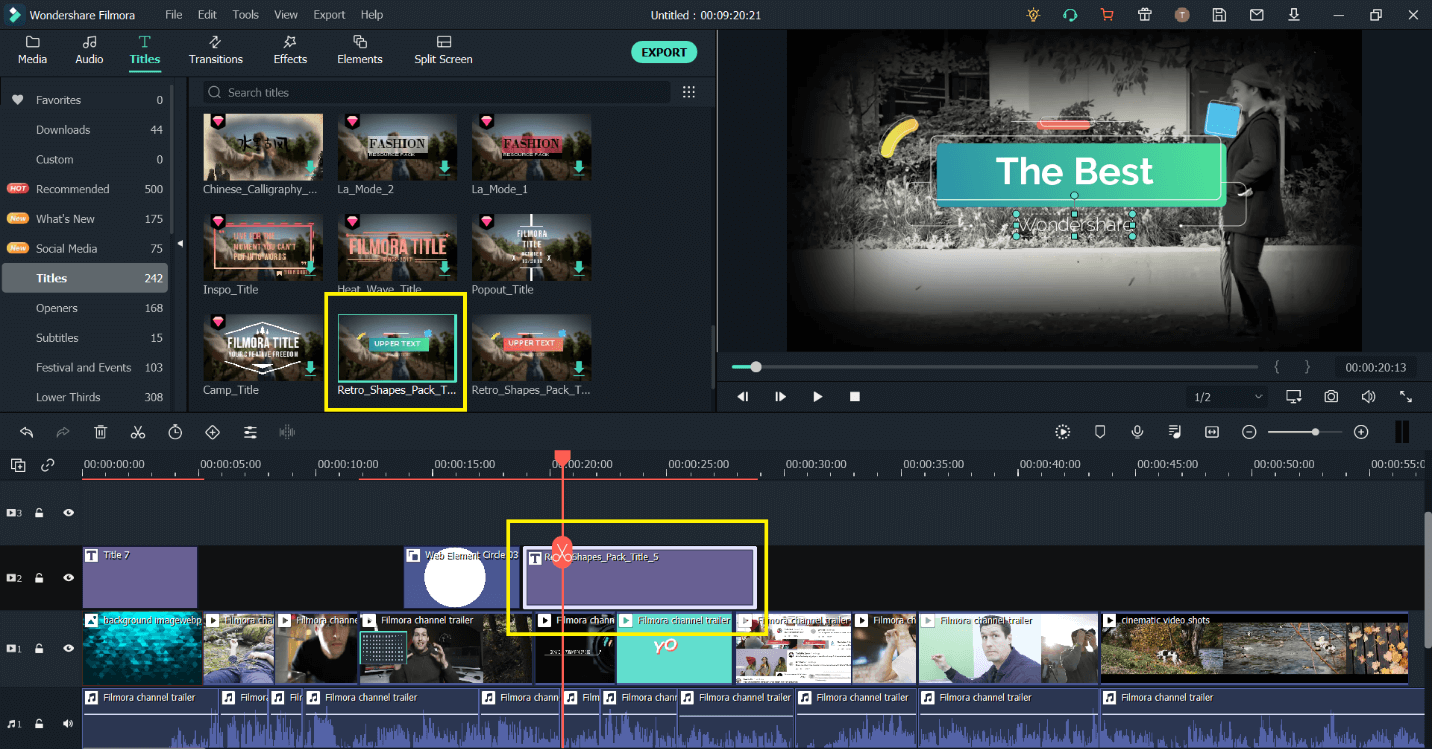The image size is (1432, 749).
Task: Add a marker with shield icon
Action: coord(1100,432)
